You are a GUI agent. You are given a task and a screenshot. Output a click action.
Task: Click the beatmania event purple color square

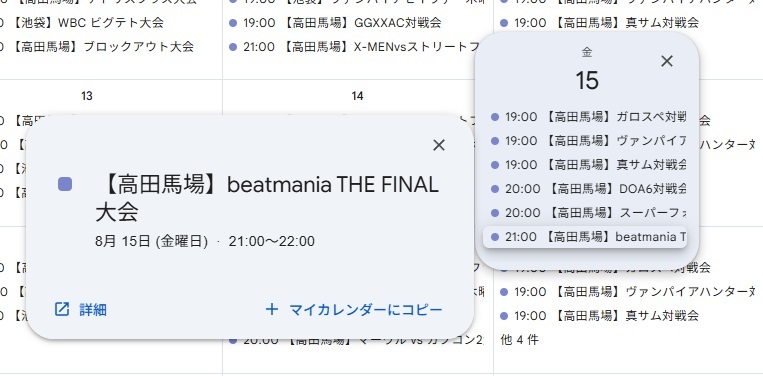65,184
